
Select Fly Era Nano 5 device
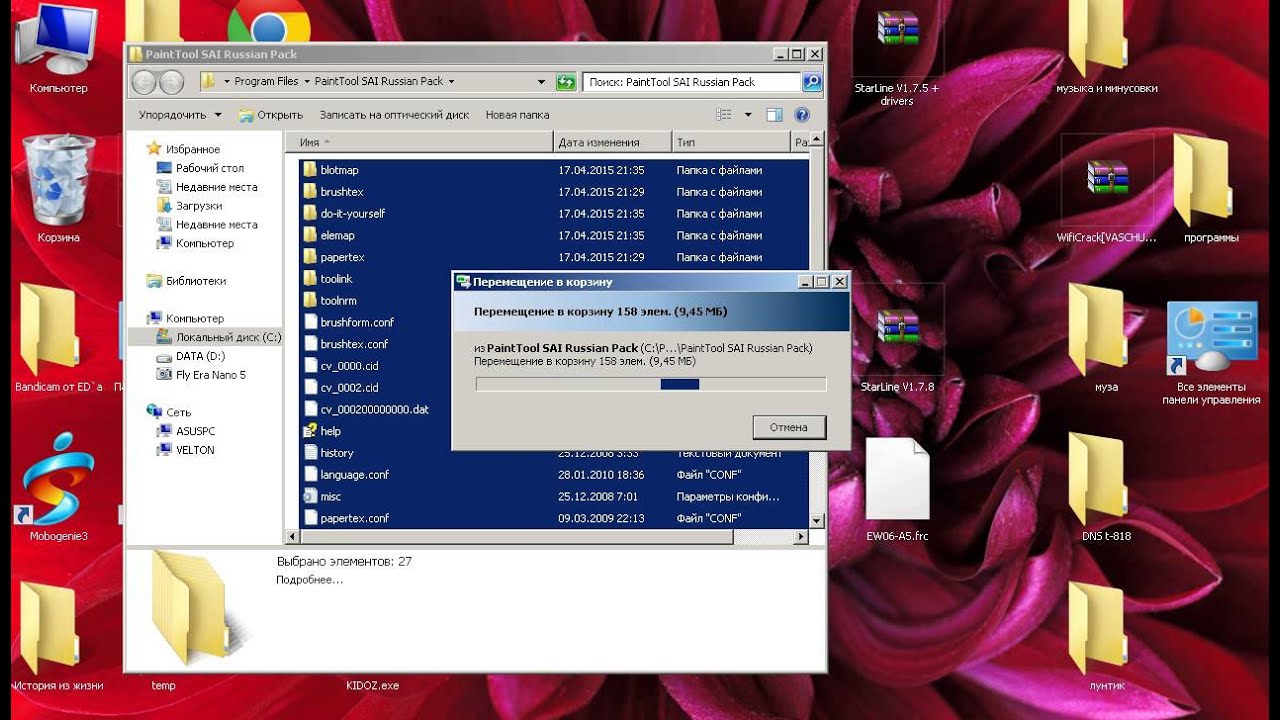click(202, 375)
